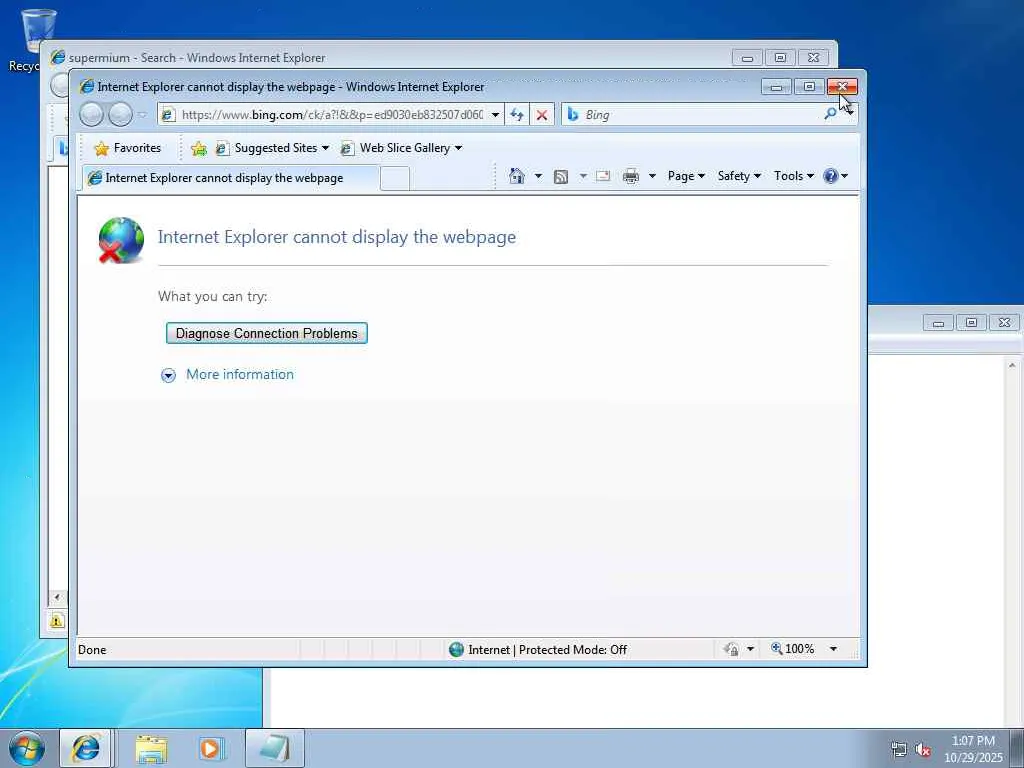Click the privacy lock status bar icon

(731, 649)
